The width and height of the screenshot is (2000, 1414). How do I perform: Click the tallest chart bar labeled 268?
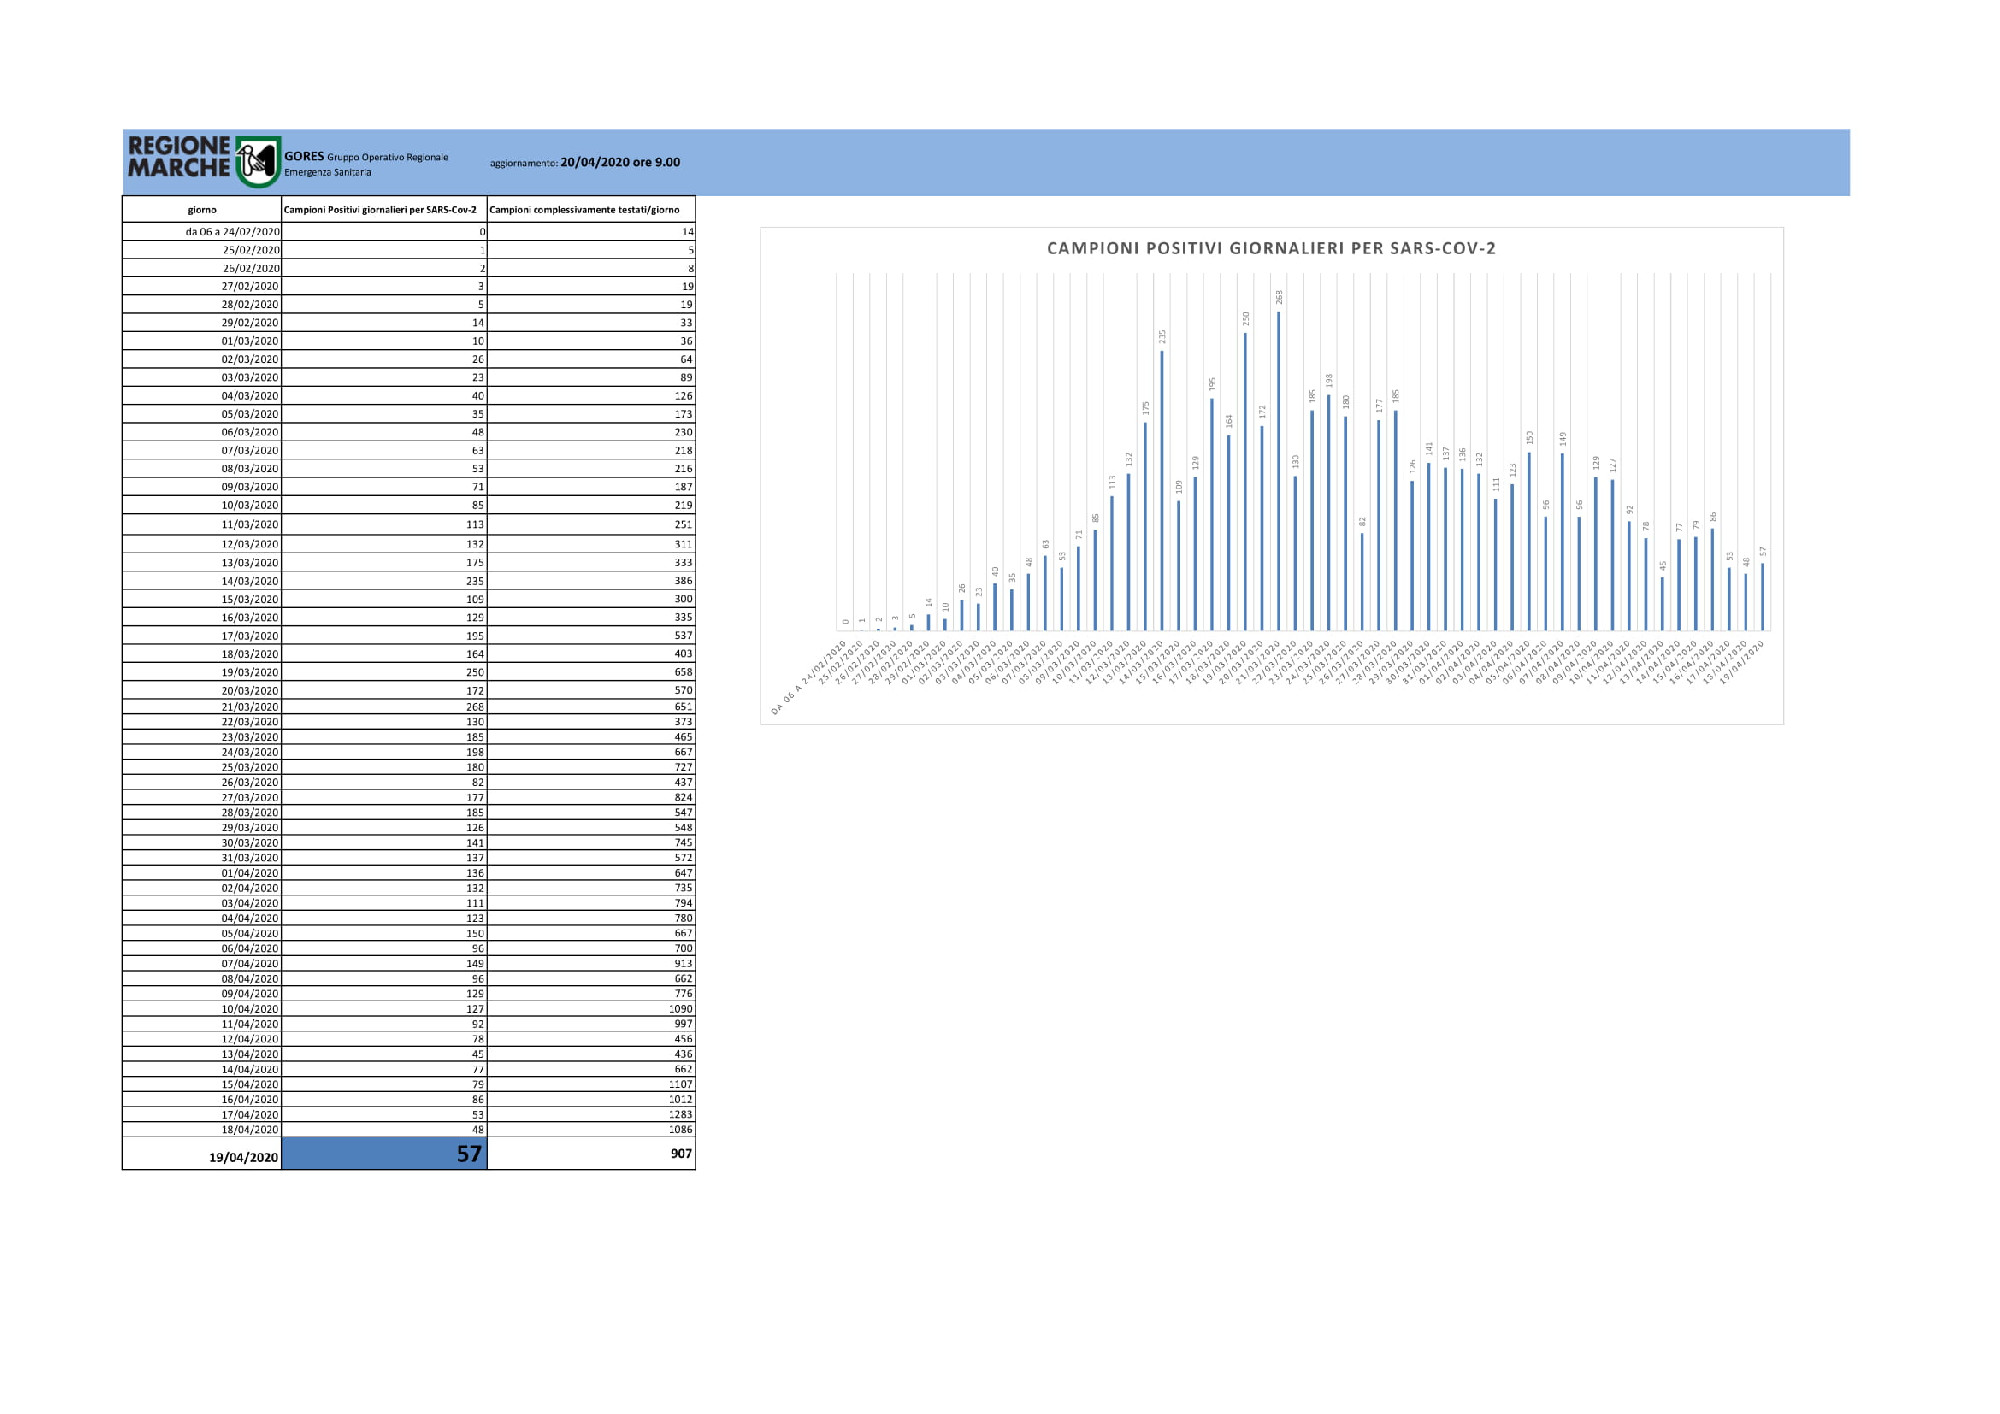coord(1278,470)
